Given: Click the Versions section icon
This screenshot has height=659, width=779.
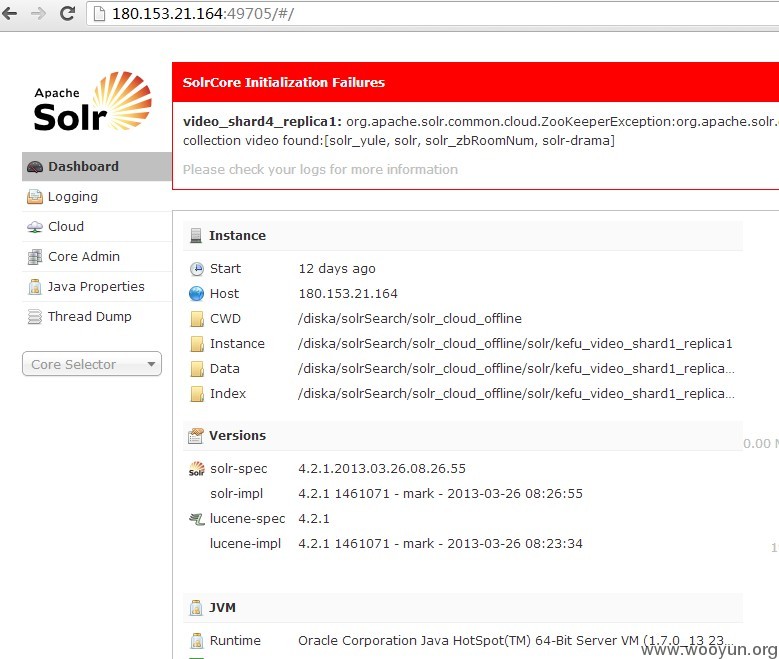Looking at the screenshot, I should (x=196, y=435).
